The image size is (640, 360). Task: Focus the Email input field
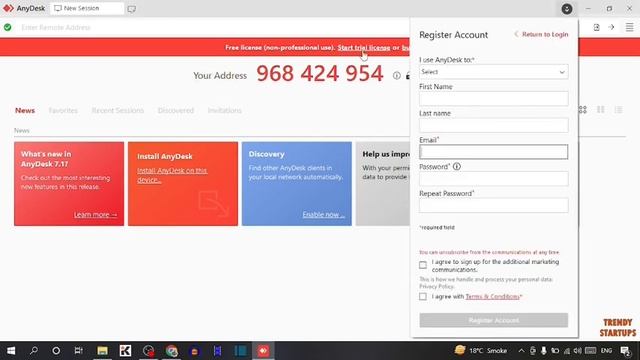tap(493, 152)
